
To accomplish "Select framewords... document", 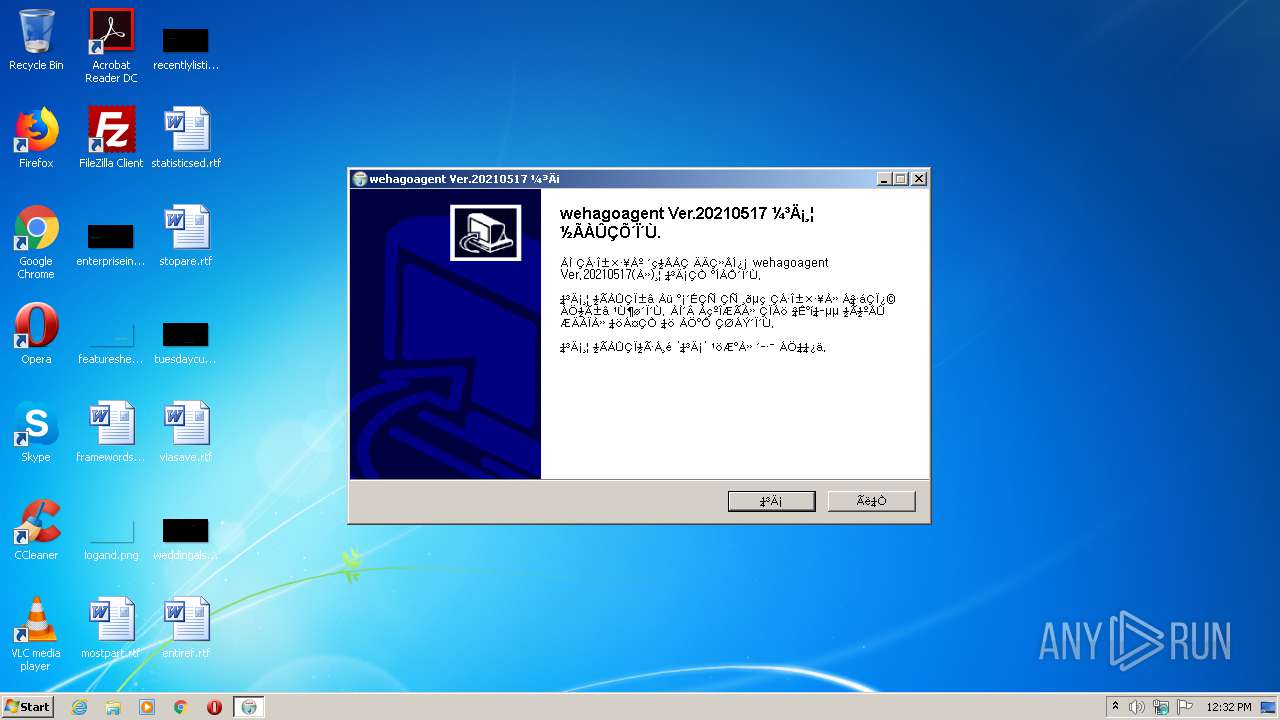I will (x=111, y=432).
